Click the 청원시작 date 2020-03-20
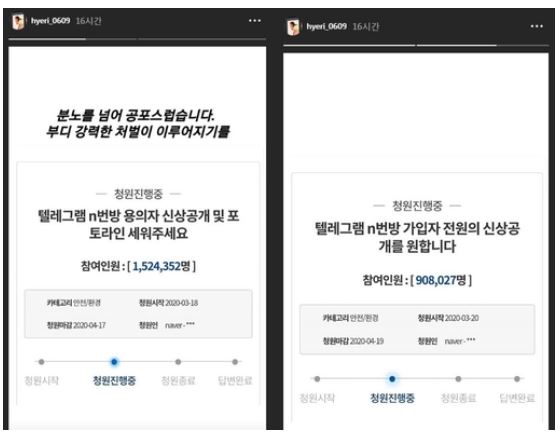Screen dimensions: 560x440 (462, 318)
